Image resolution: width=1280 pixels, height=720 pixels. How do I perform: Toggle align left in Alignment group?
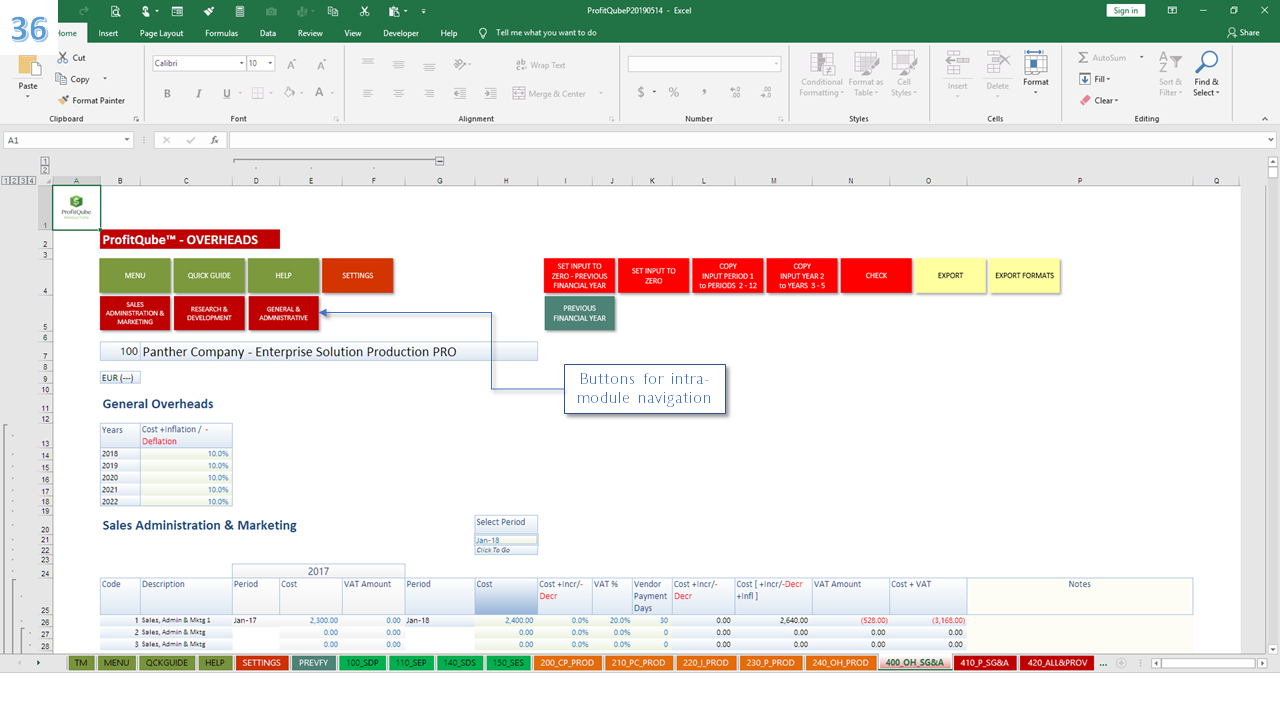pos(368,93)
